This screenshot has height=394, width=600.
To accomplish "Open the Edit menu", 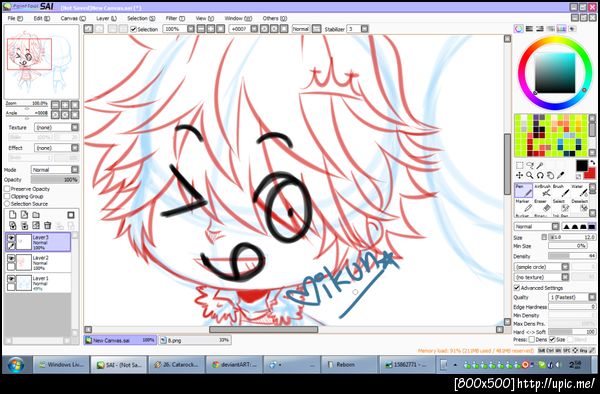I will pyautogui.click(x=41, y=18).
